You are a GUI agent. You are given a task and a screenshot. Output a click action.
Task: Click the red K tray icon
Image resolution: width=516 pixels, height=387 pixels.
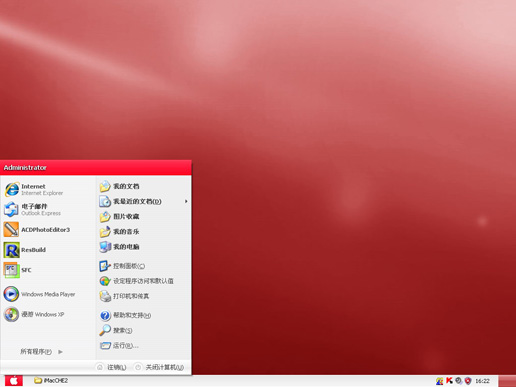click(x=449, y=380)
